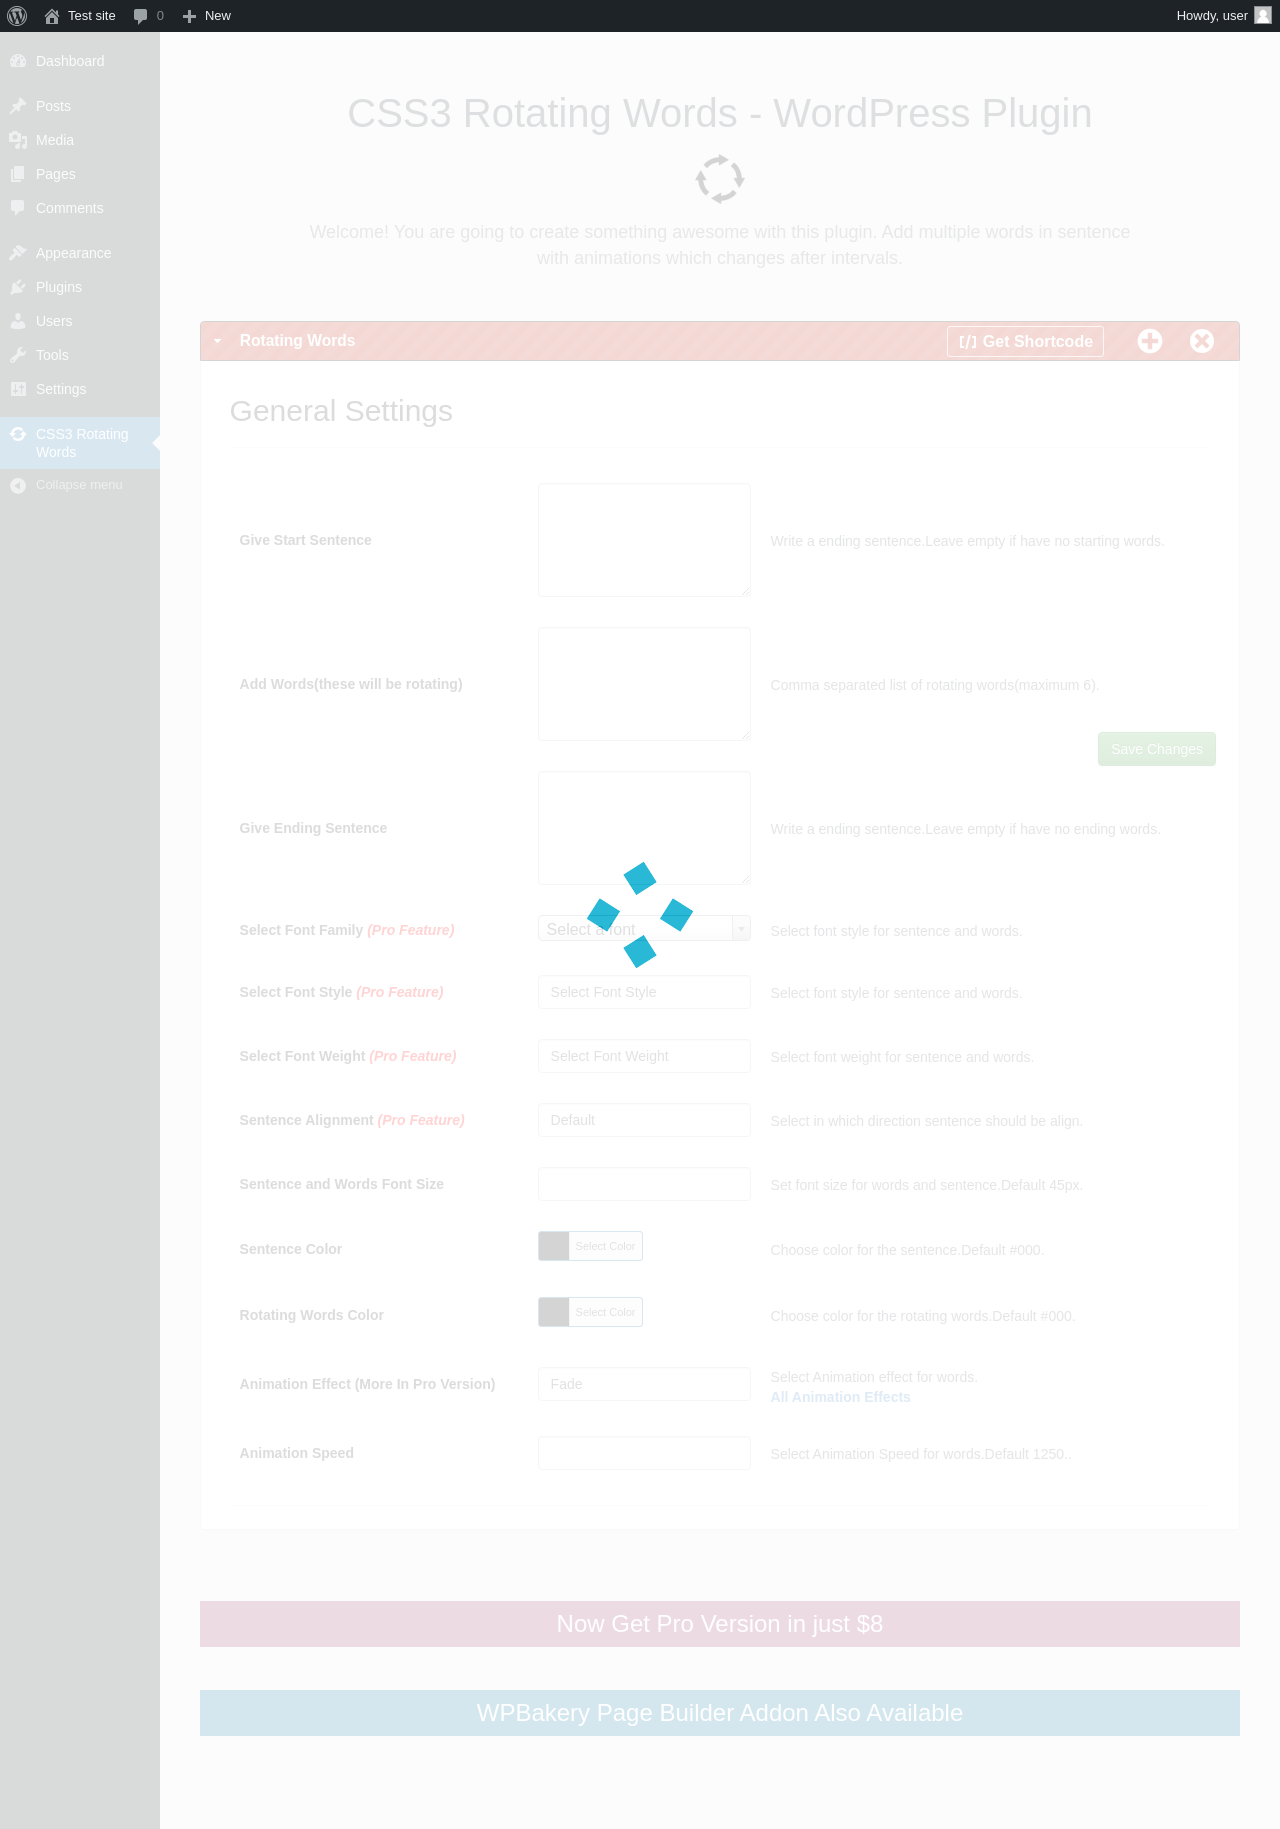Focus the Give Start Sentence text area
Viewport: 1280px width, 1829px height.
point(644,540)
